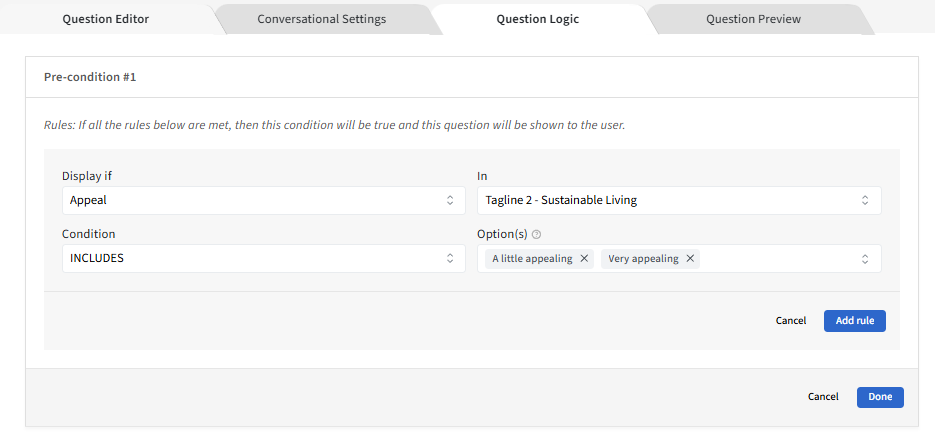Image resolution: width=935 pixels, height=440 pixels.
Task: Remove the 'Very appealing' option tag
Action: pos(690,259)
